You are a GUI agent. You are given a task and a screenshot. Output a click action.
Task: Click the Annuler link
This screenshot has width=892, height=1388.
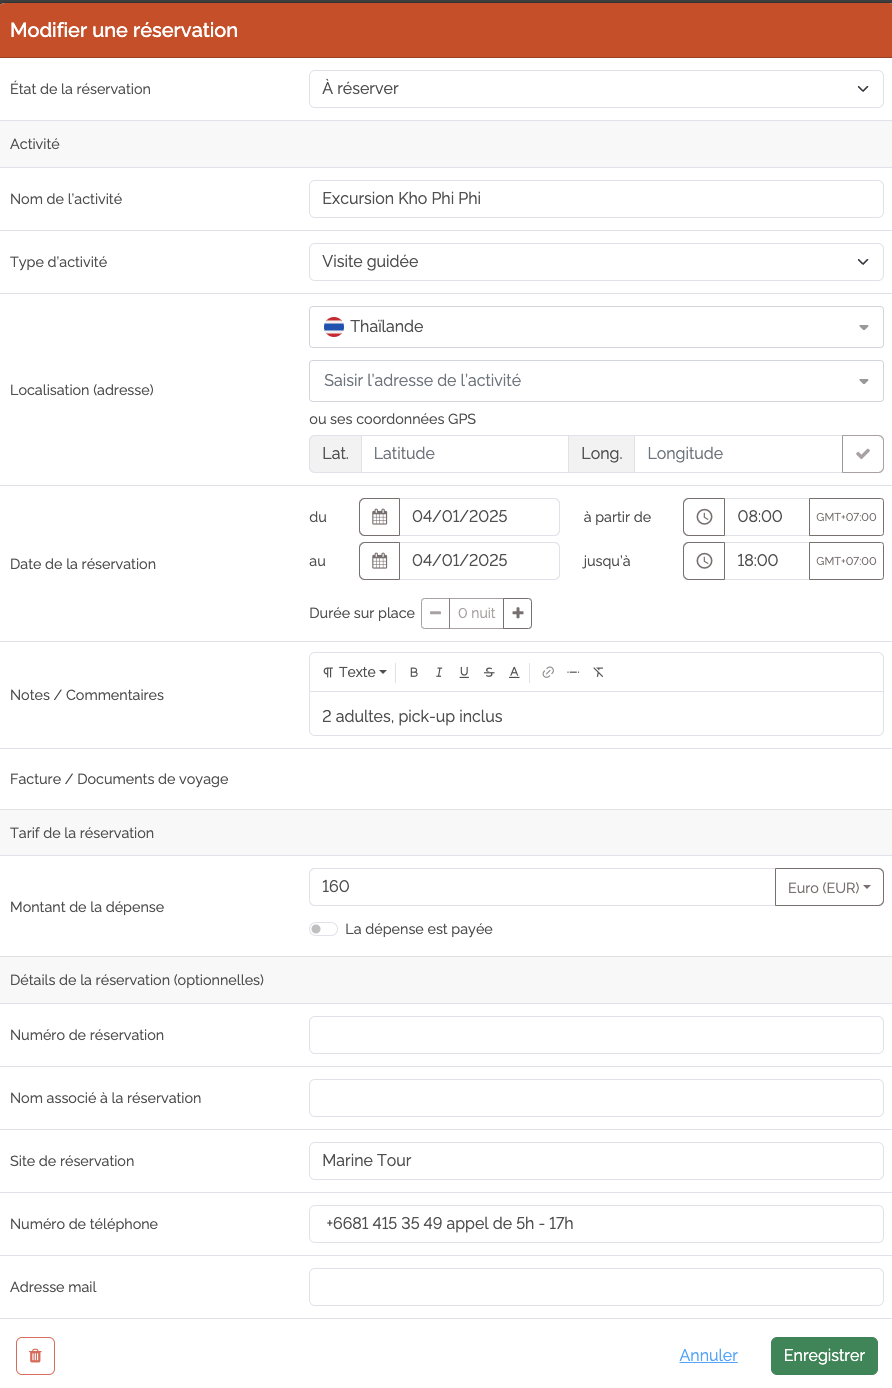click(708, 1356)
